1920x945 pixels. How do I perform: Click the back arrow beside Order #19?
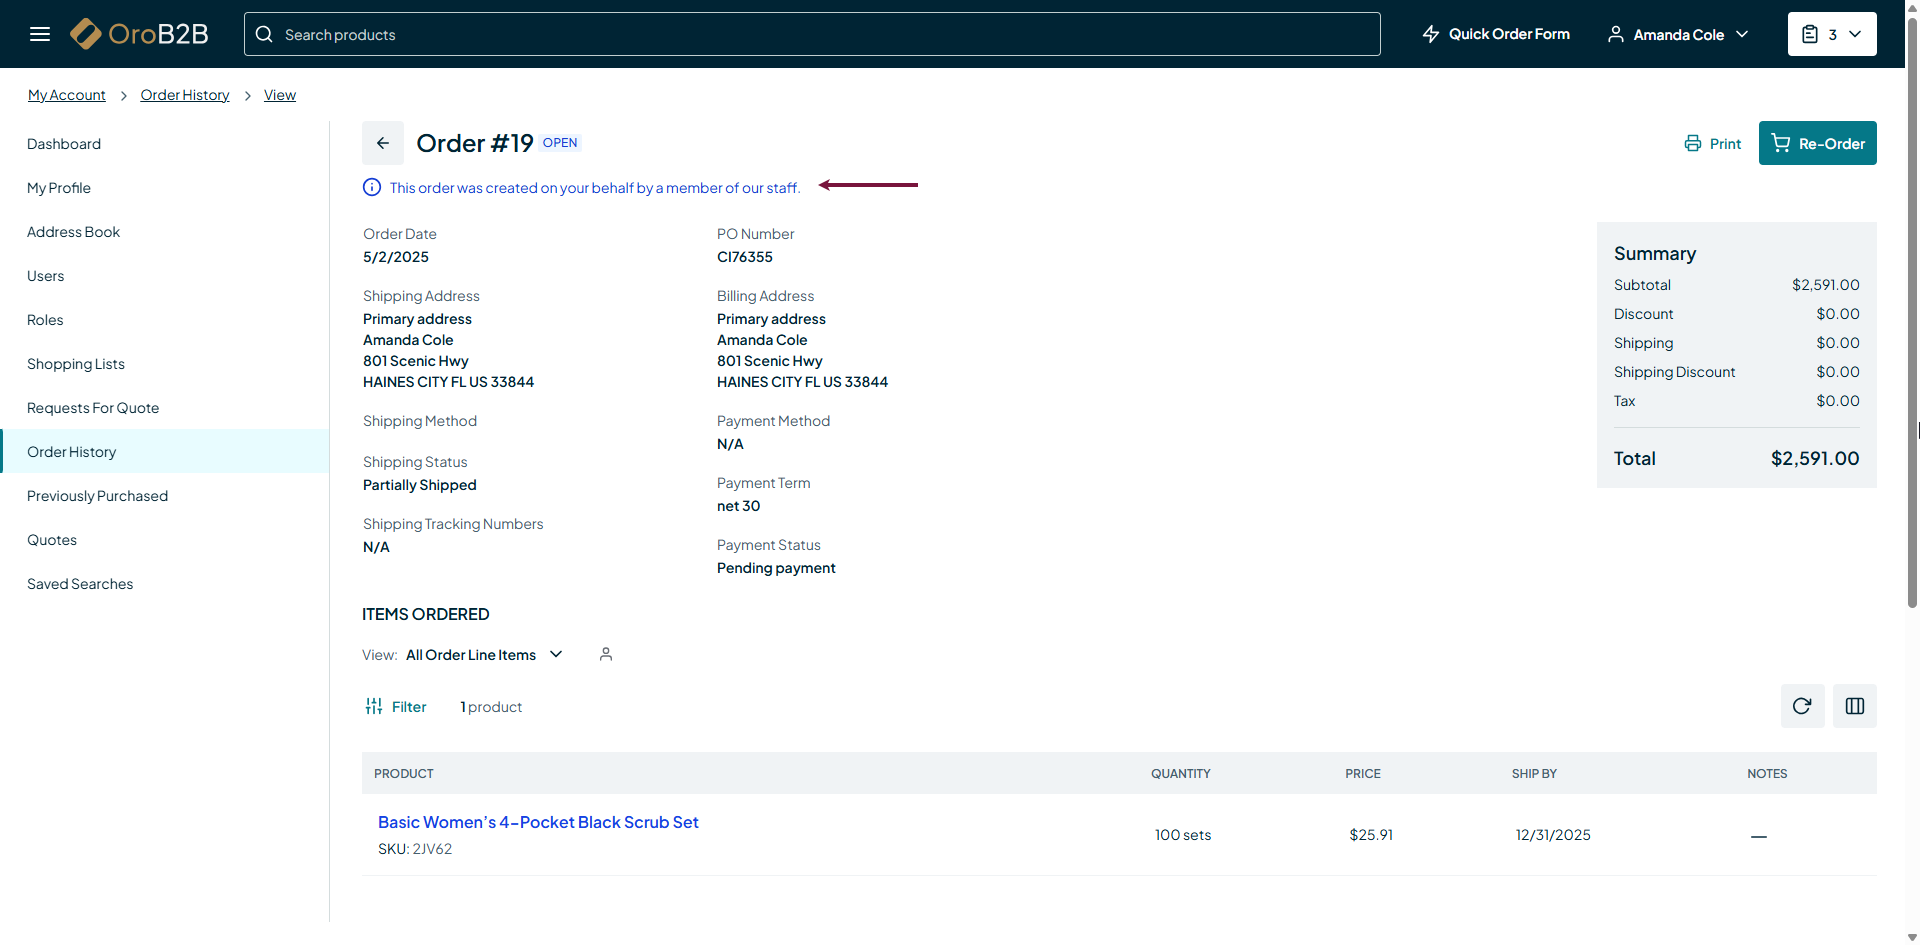[383, 143]
